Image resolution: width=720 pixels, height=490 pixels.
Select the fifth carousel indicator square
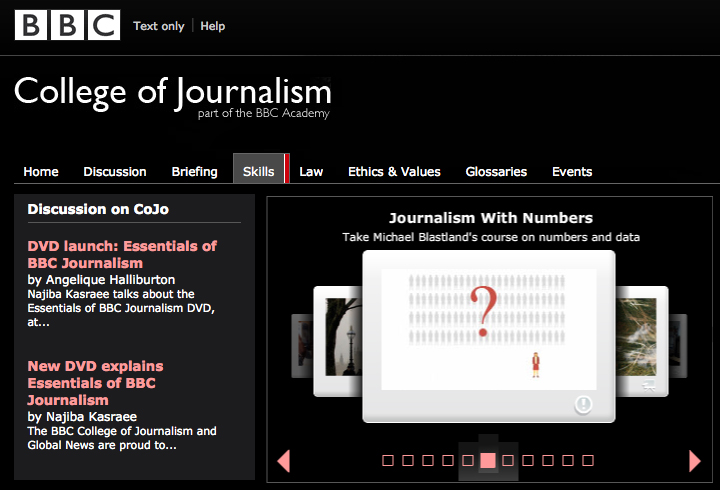point(468,460)
